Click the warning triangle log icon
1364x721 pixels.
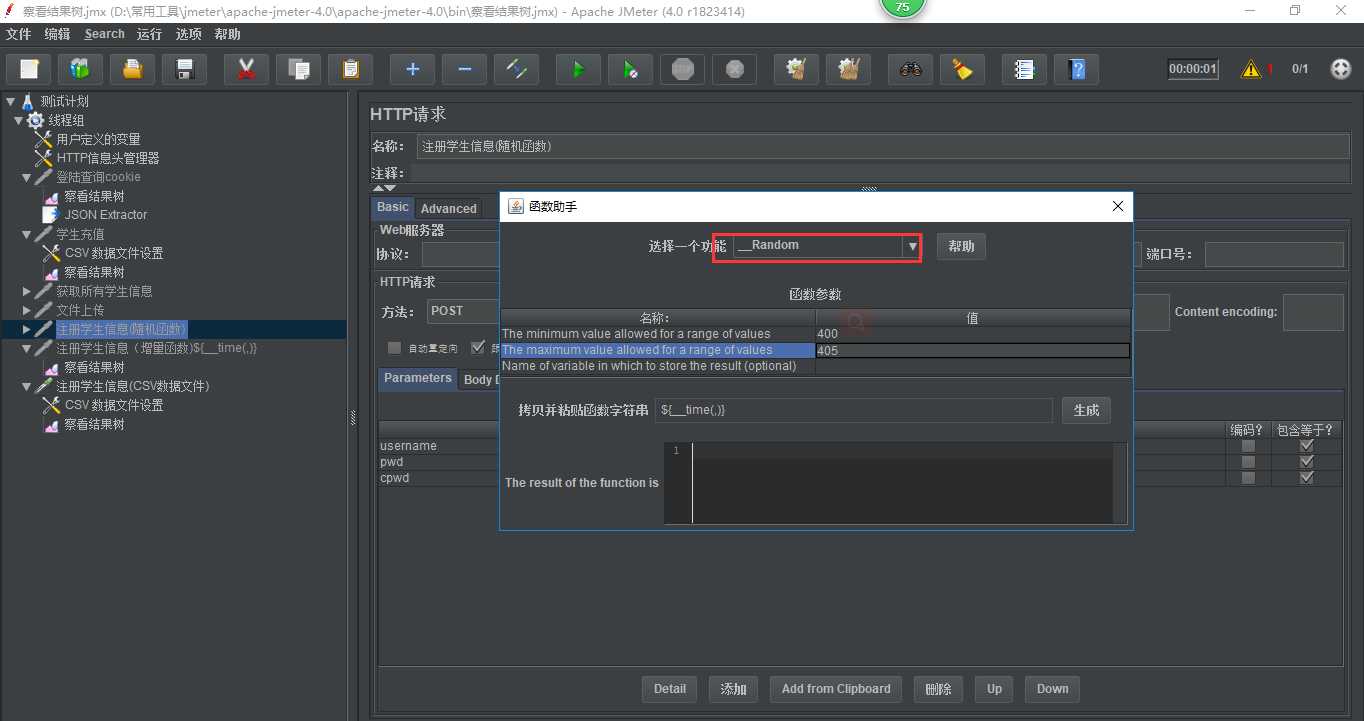(x=1251, y=69)
